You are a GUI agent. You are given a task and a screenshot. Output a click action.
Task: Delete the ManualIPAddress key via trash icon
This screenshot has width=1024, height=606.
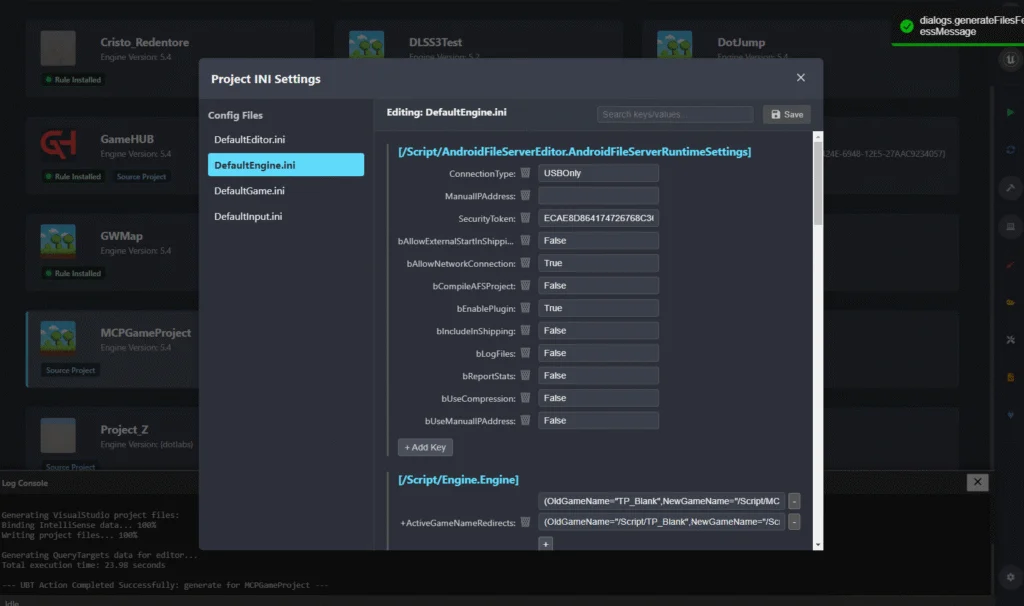[x=525, y=196]
